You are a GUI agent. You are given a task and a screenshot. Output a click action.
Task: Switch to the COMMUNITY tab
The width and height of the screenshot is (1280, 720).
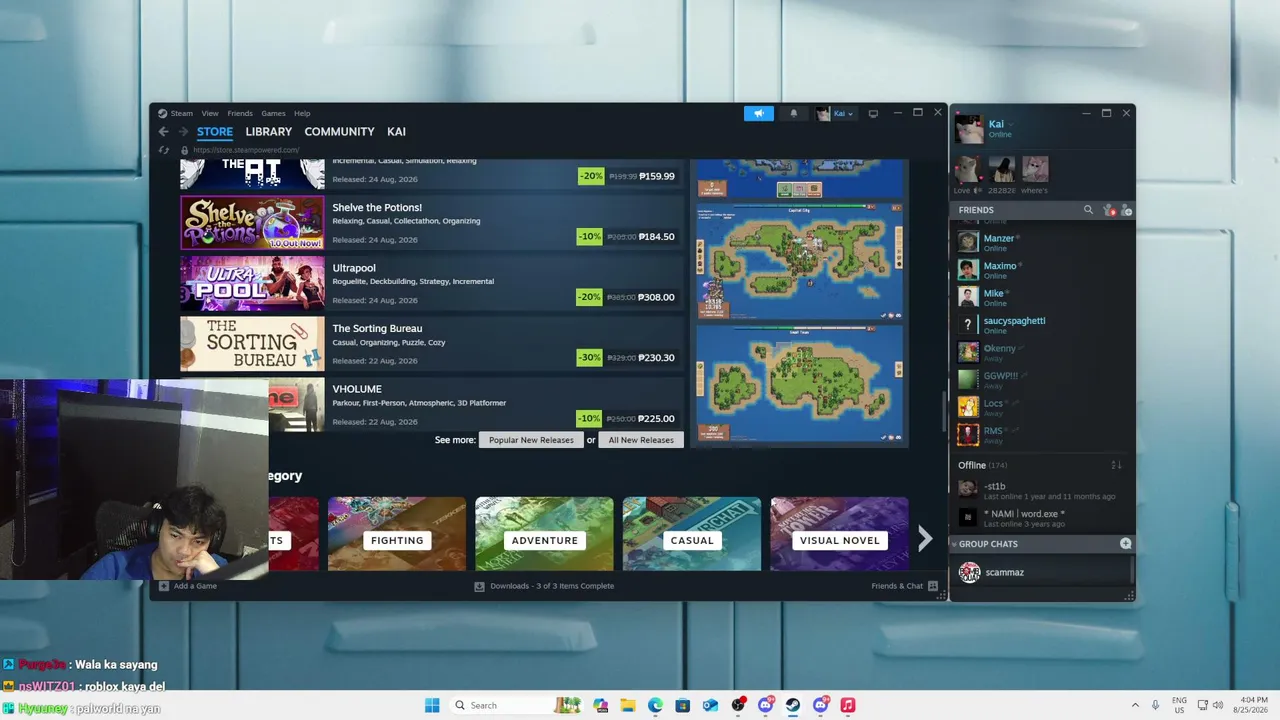pos(339,132)
